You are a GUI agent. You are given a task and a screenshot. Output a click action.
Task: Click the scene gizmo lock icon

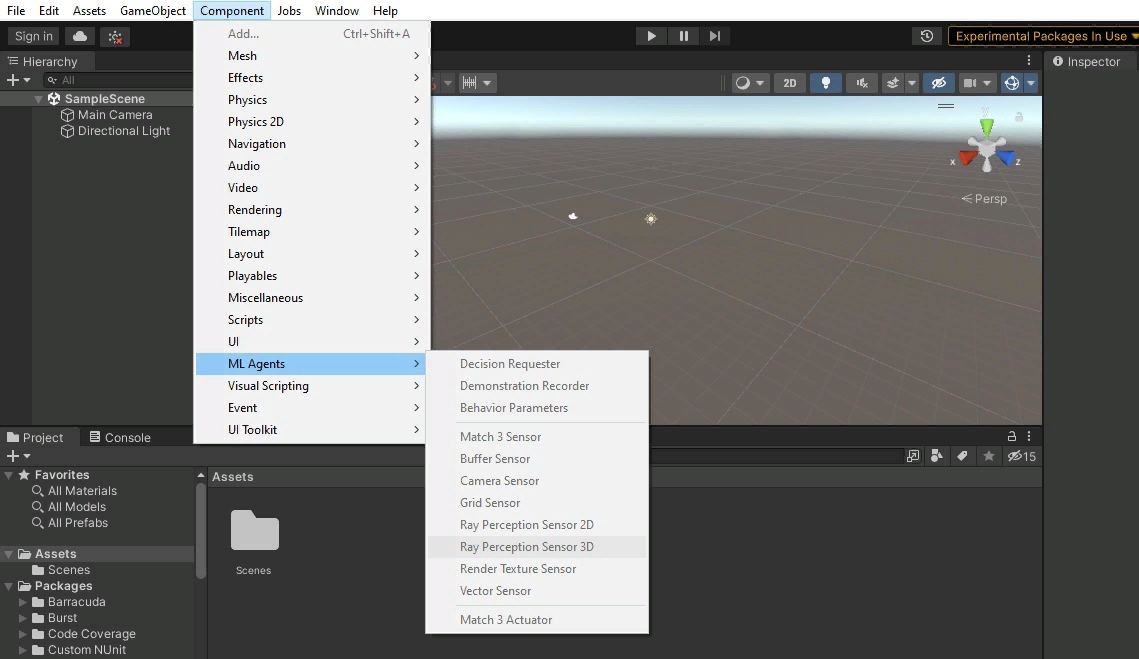(1019, 116)
